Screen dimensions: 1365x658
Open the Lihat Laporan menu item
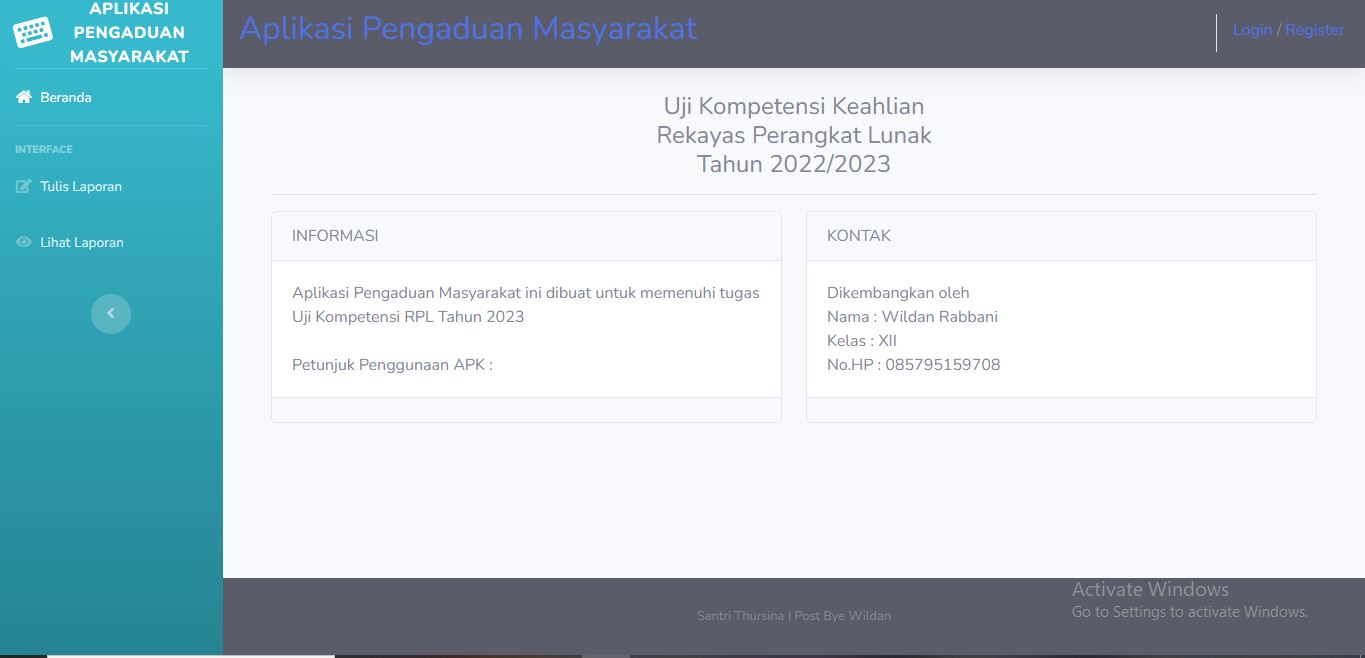point(111,242)
